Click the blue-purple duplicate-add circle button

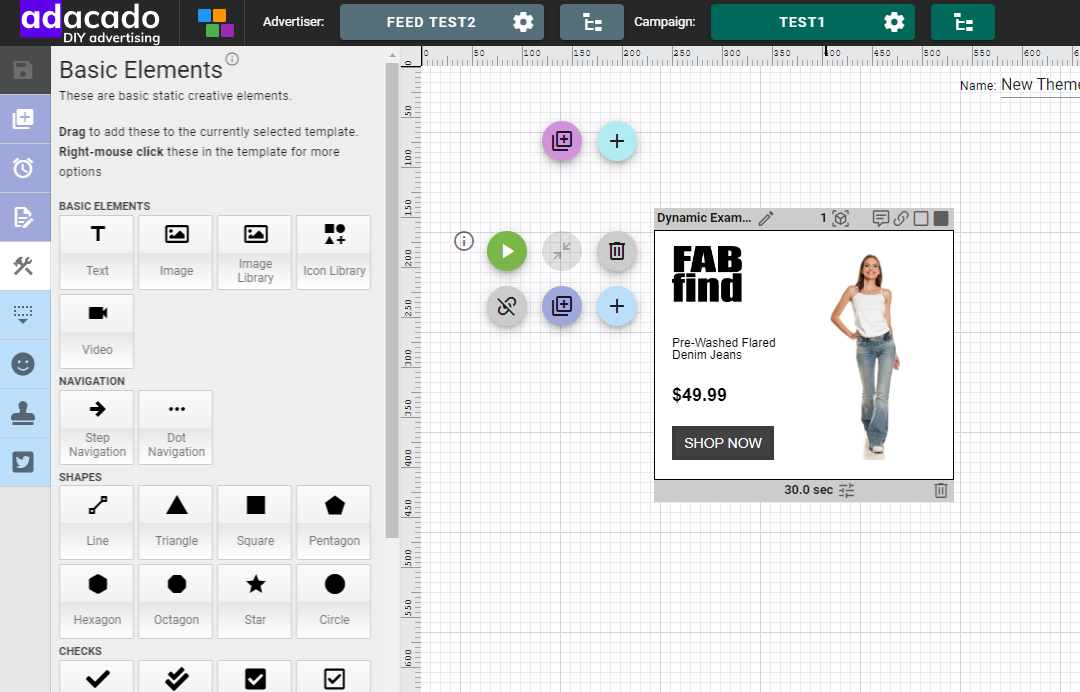click(x=562, y=306)
